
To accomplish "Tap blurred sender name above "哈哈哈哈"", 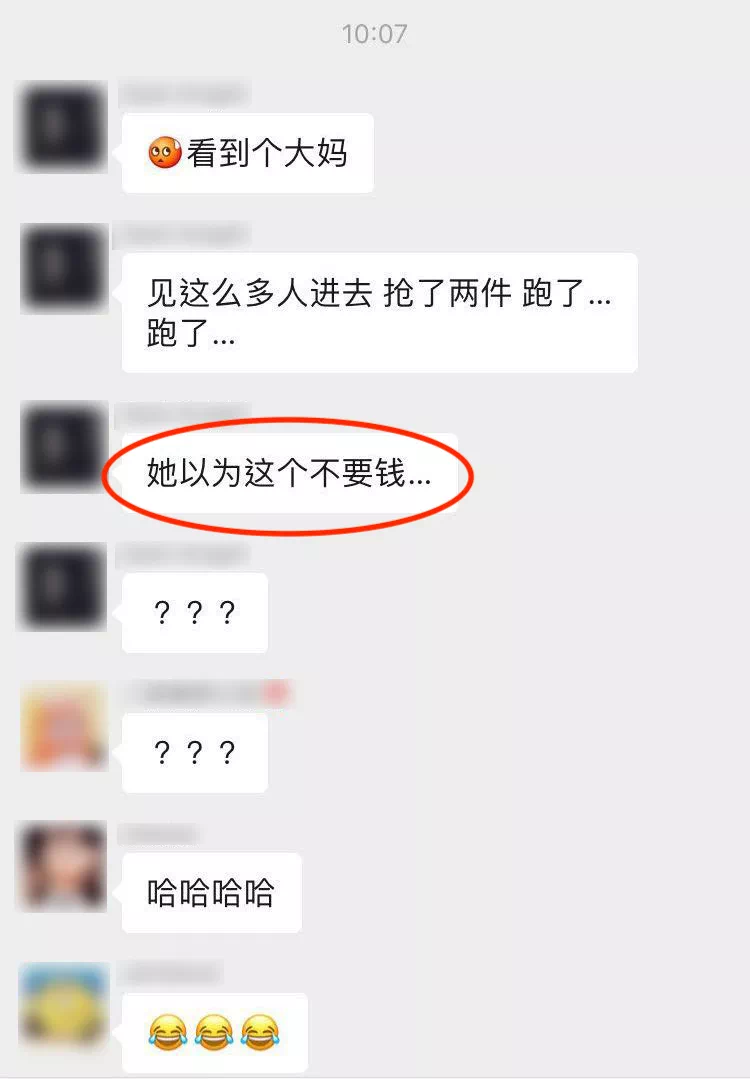I will (x=158, y=835).
